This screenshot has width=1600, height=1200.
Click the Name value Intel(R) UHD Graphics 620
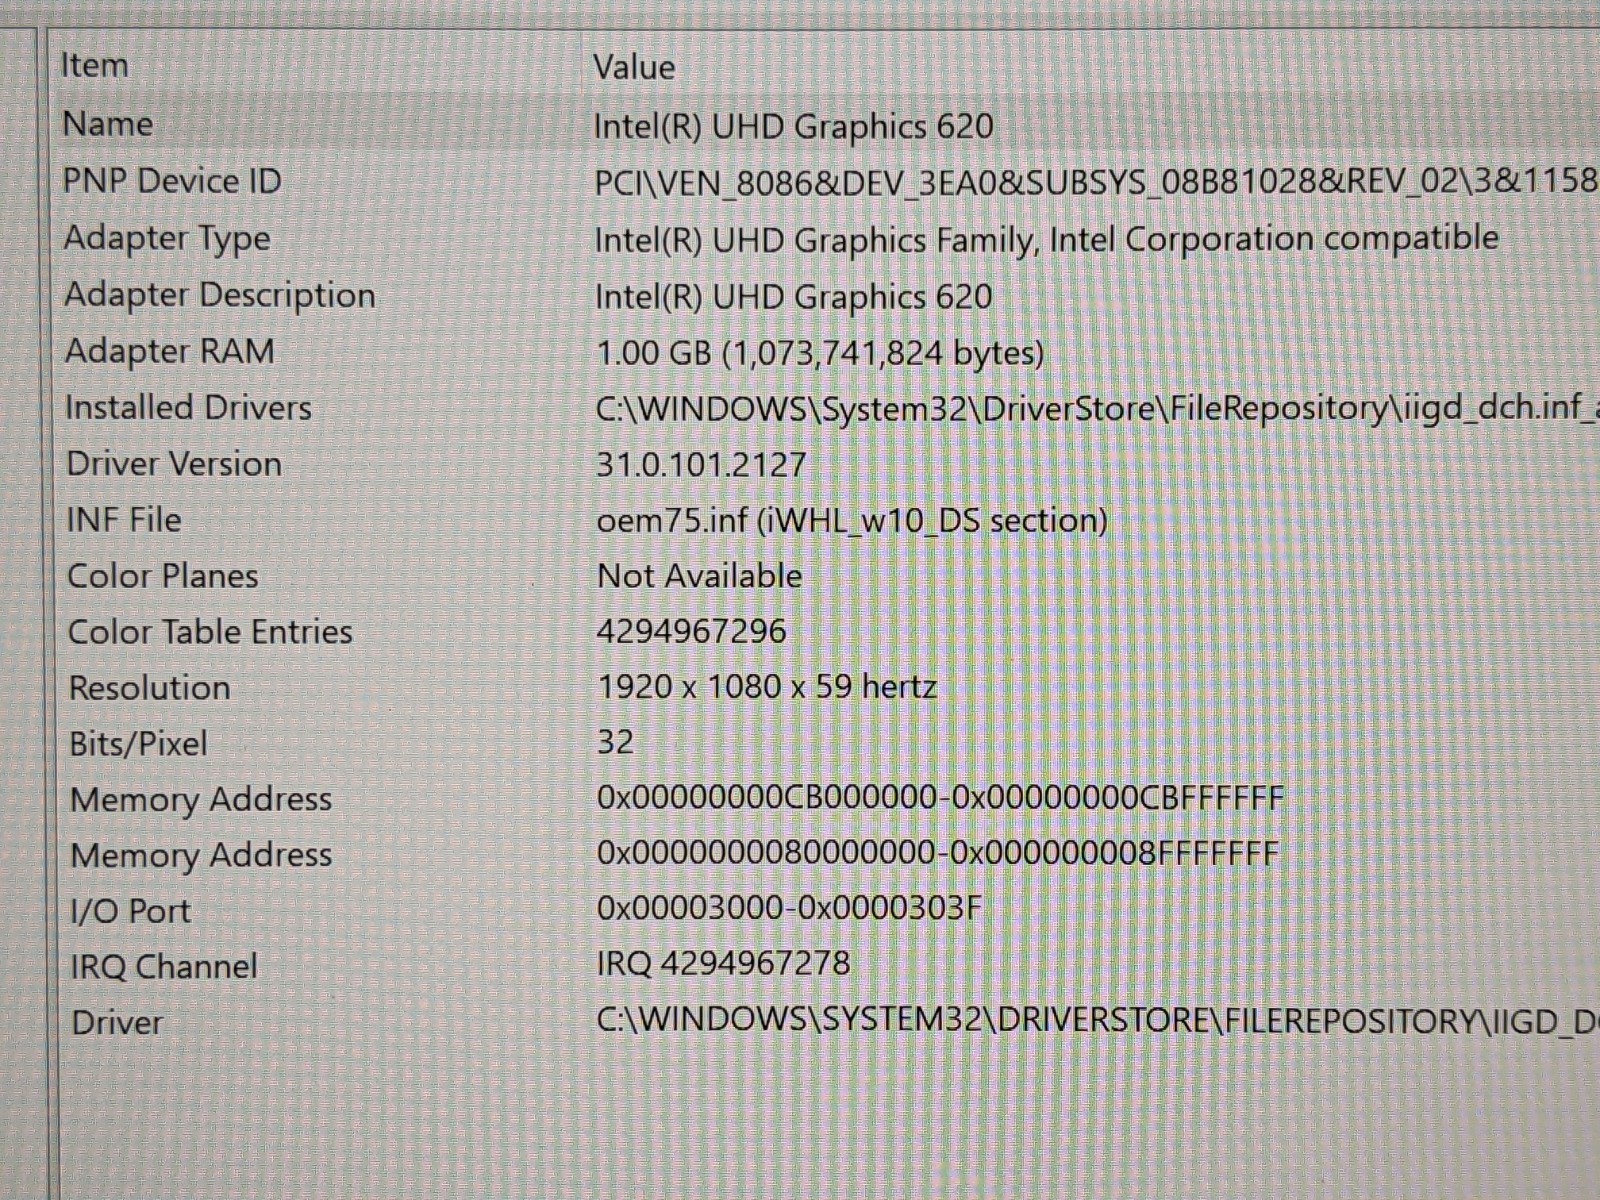click(x=793, y=126)
